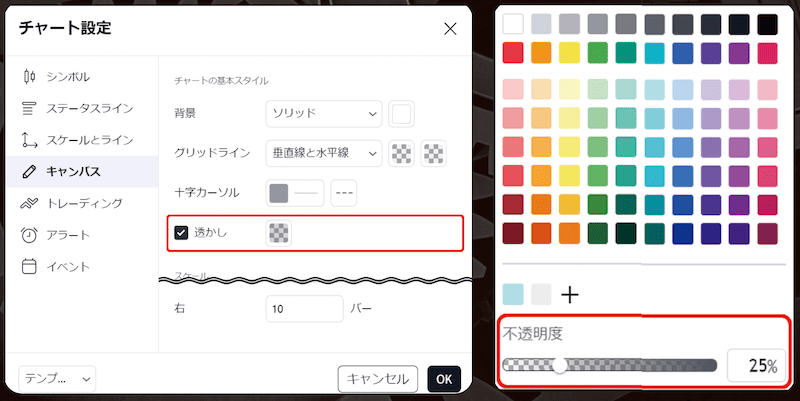Confirm settings with the OK button
The image size is (800, 401).
444,379
